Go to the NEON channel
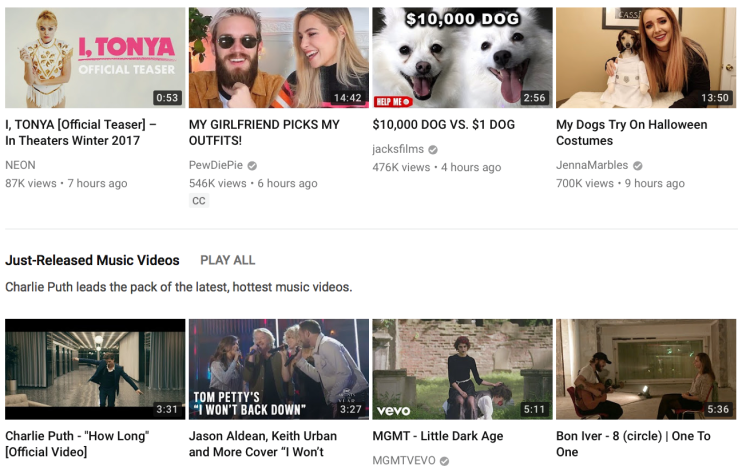Image resolution: width=738 pixels, height=466 pixels. coord(20,165)
